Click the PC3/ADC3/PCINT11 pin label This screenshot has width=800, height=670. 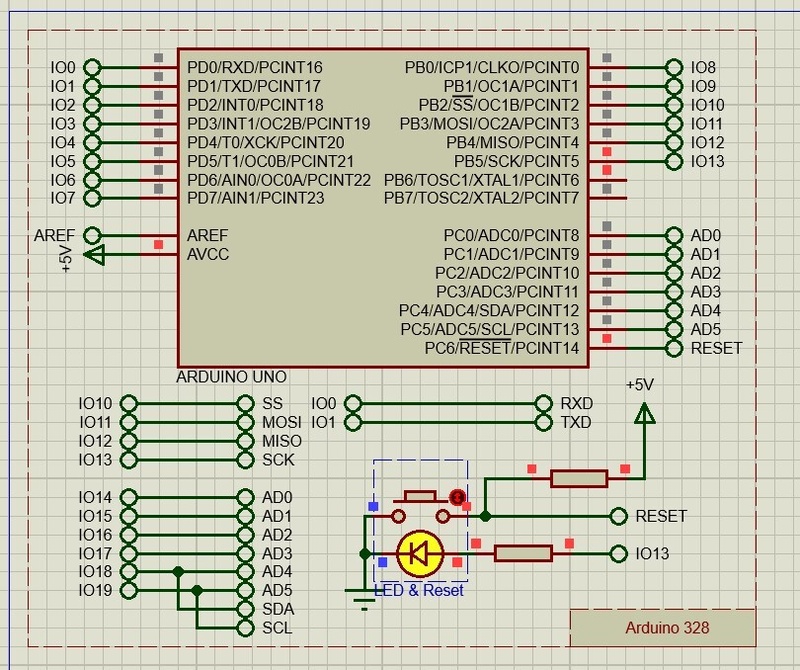coord(508,292)
